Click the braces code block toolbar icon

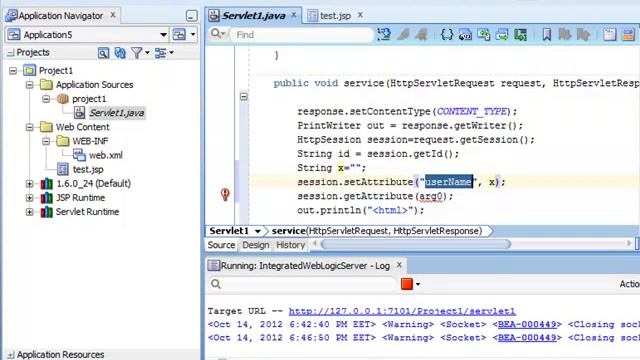(x=447, y=35)
